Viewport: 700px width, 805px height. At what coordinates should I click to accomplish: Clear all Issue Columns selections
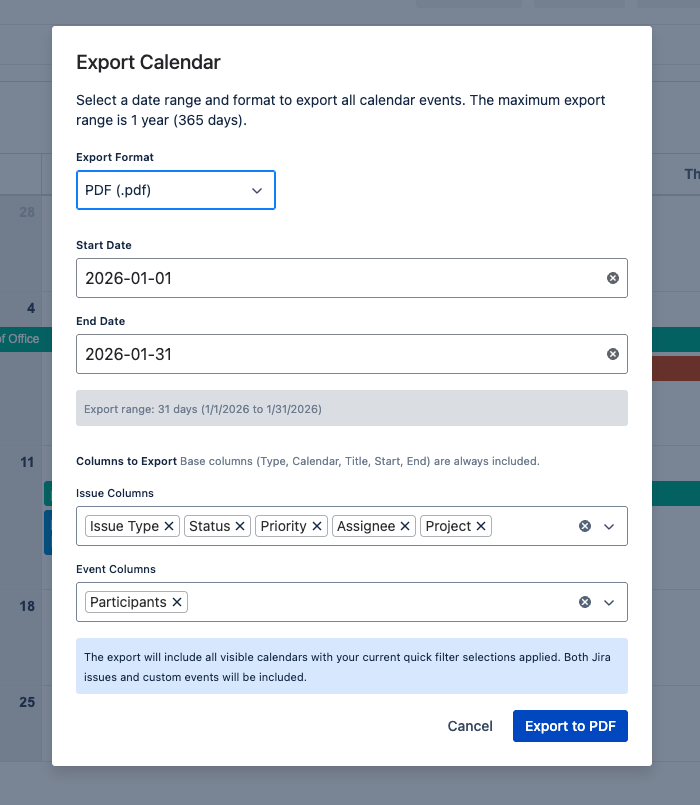pos(584,525)
